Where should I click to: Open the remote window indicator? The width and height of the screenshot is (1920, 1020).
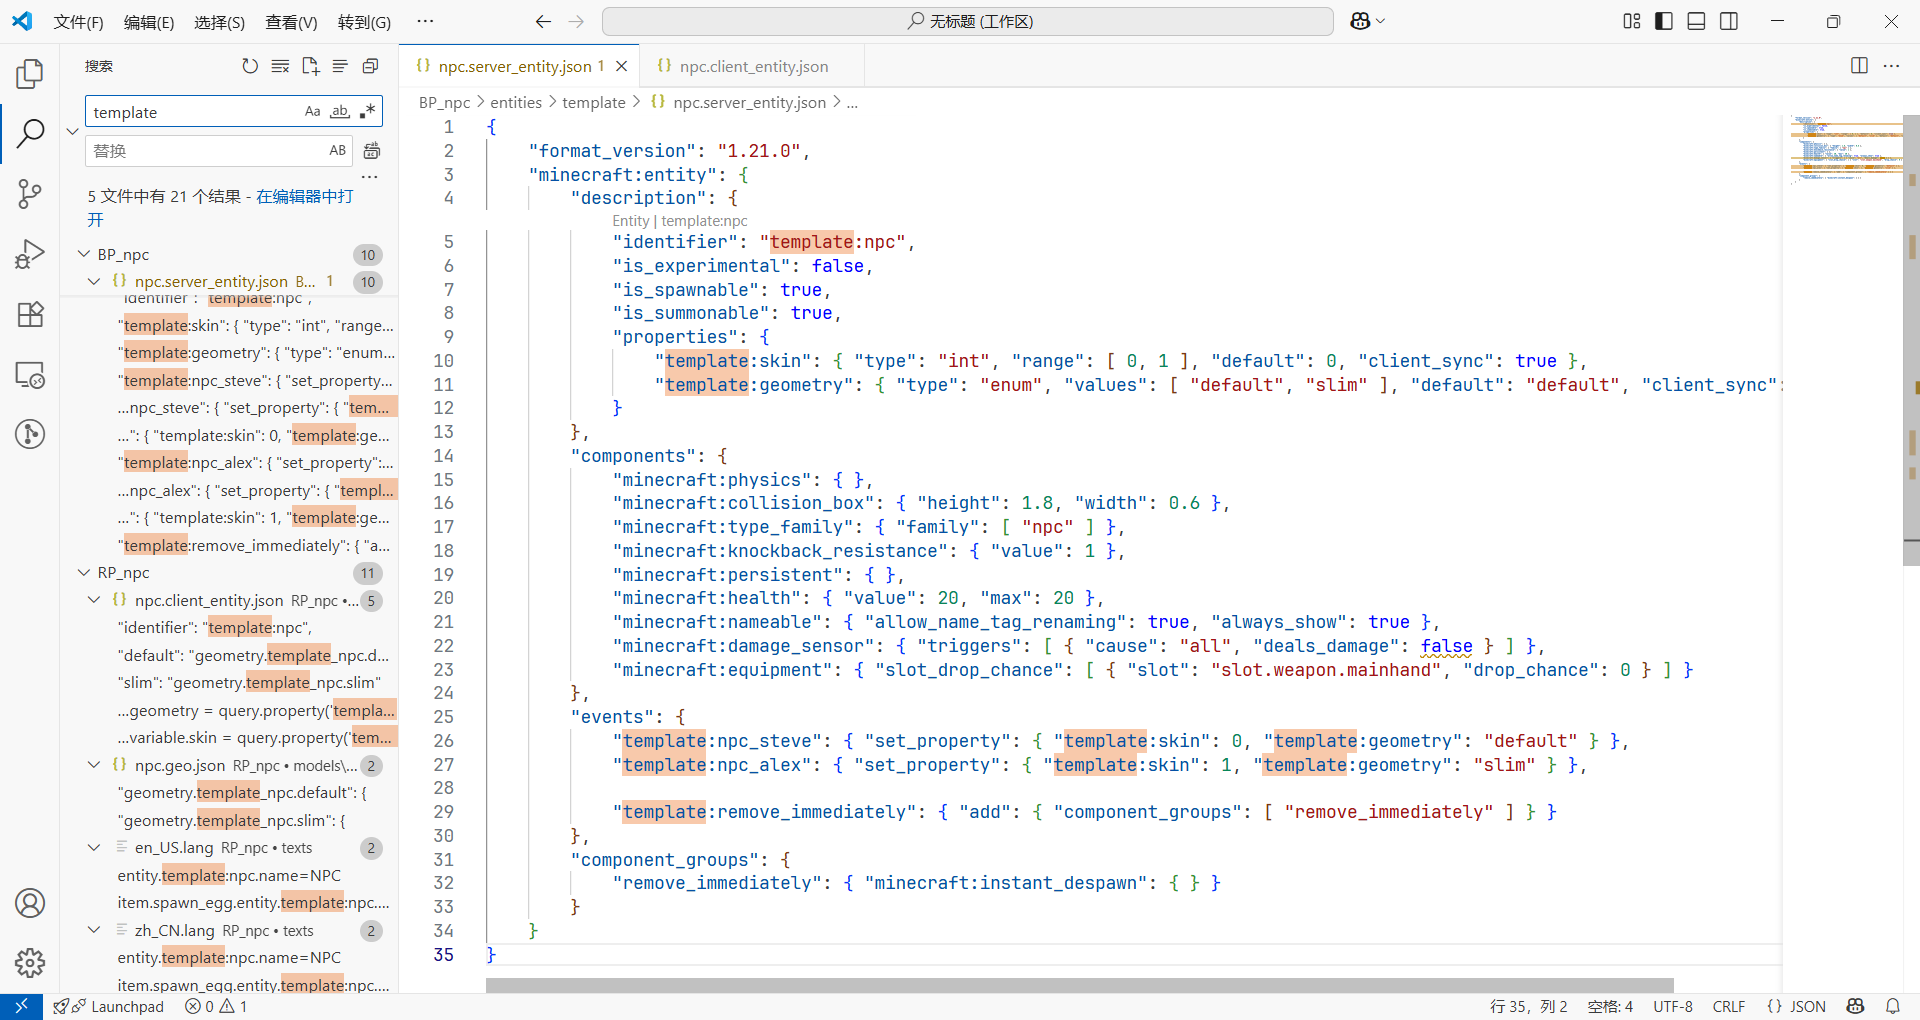[21, 1006]
